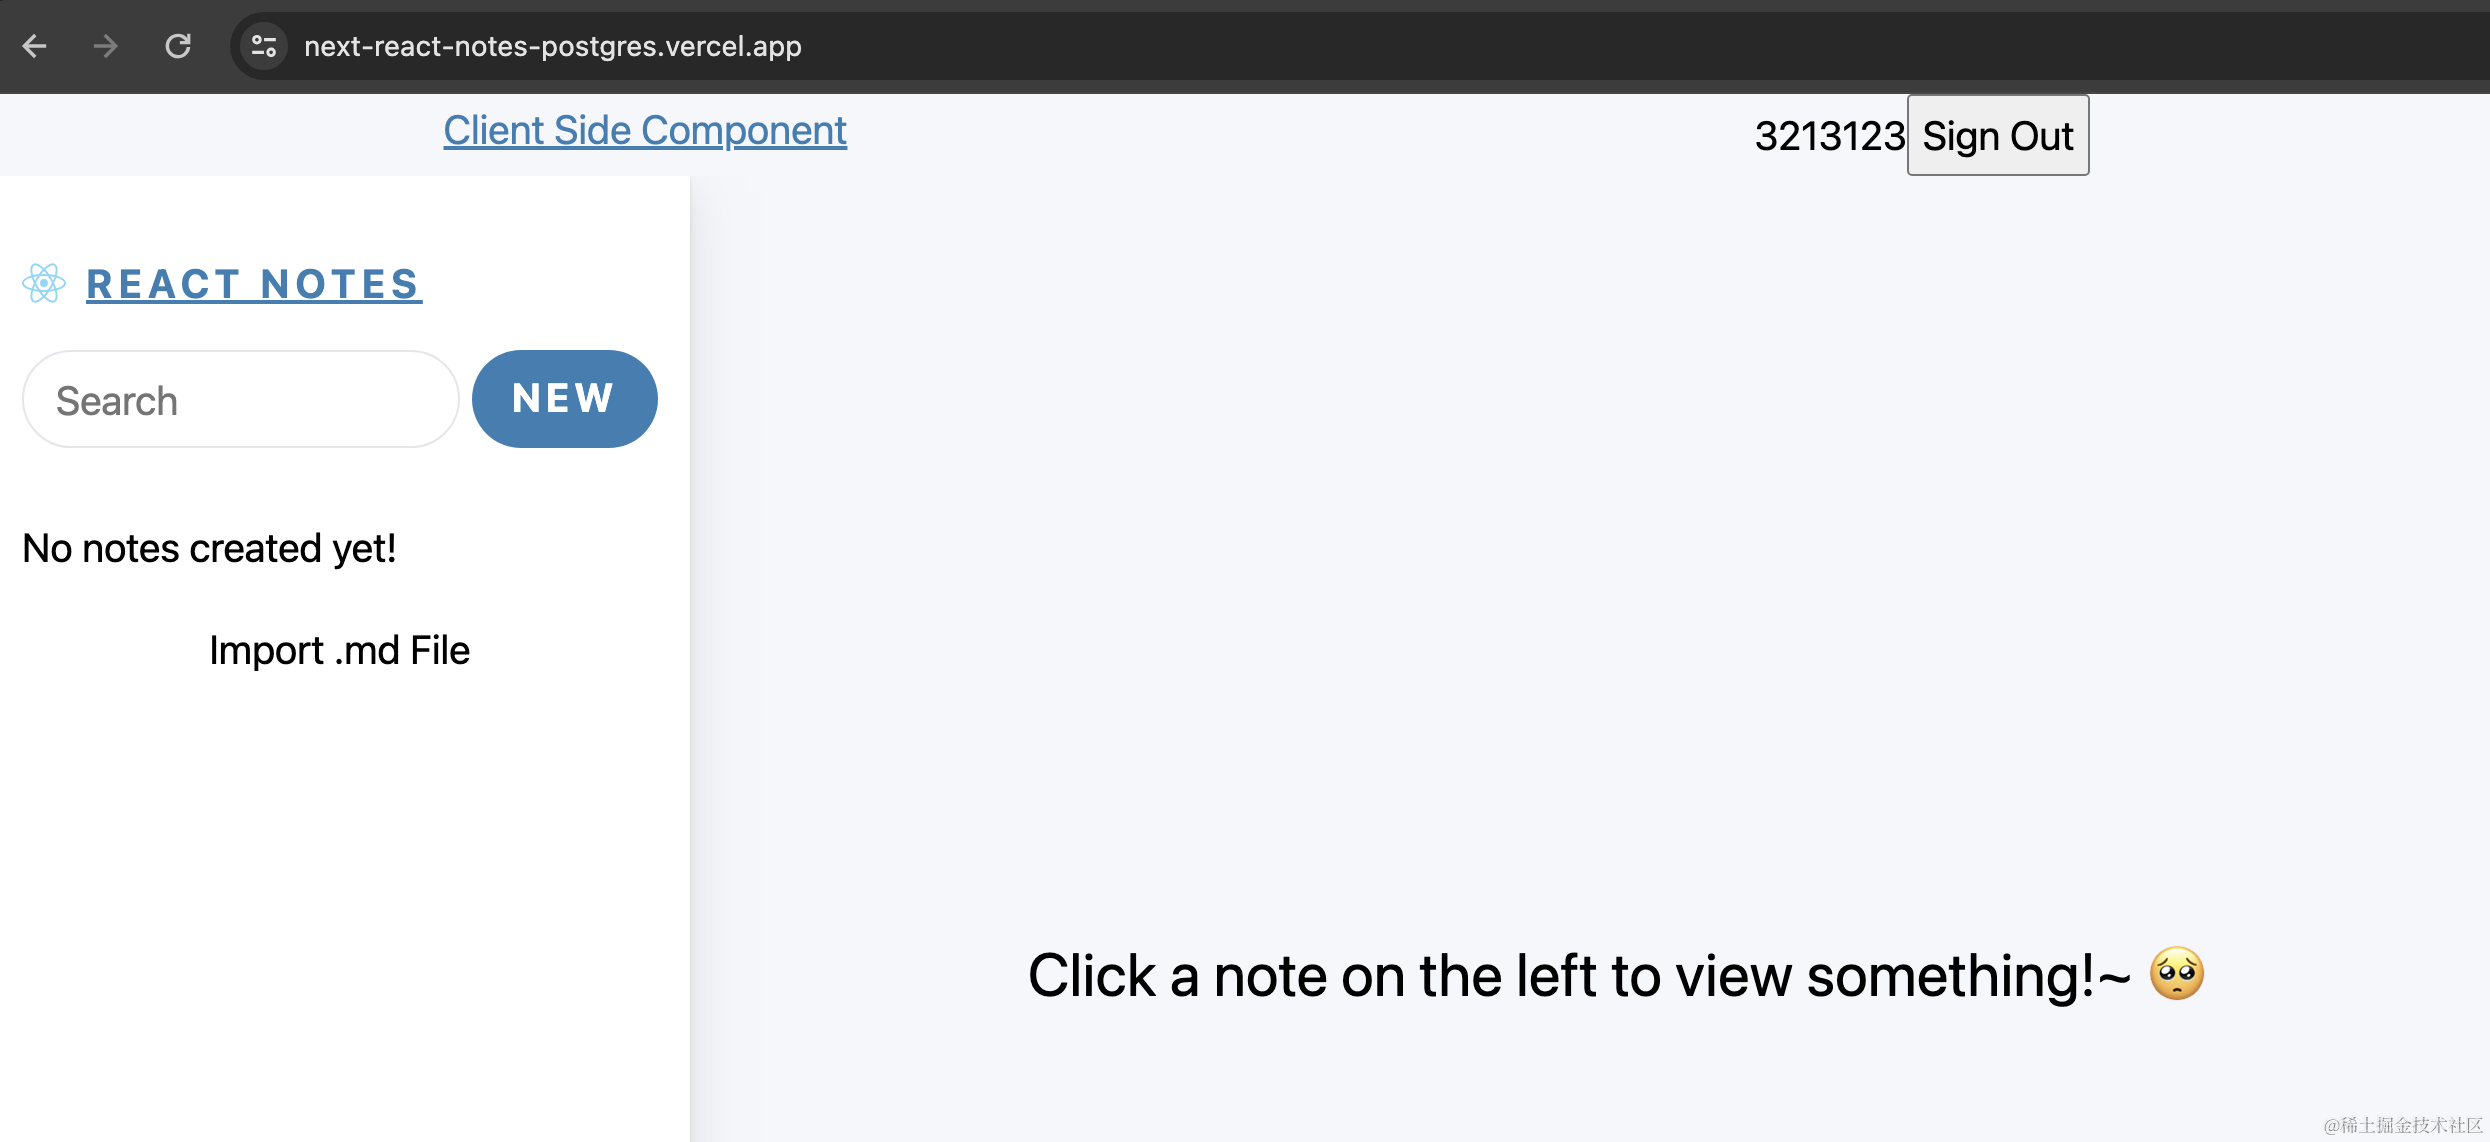
Task: Focus the Search input field
Action: (241, 399)
